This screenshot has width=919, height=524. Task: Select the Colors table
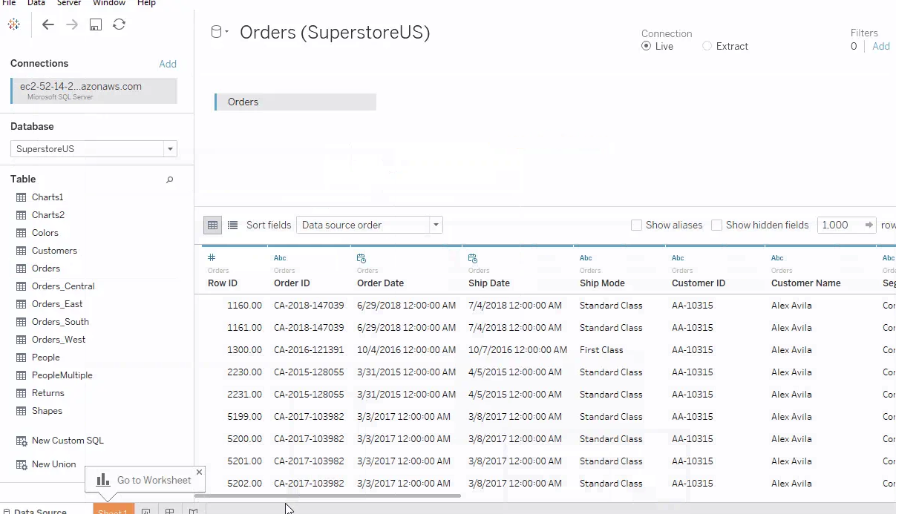click(x=45, y=233)
